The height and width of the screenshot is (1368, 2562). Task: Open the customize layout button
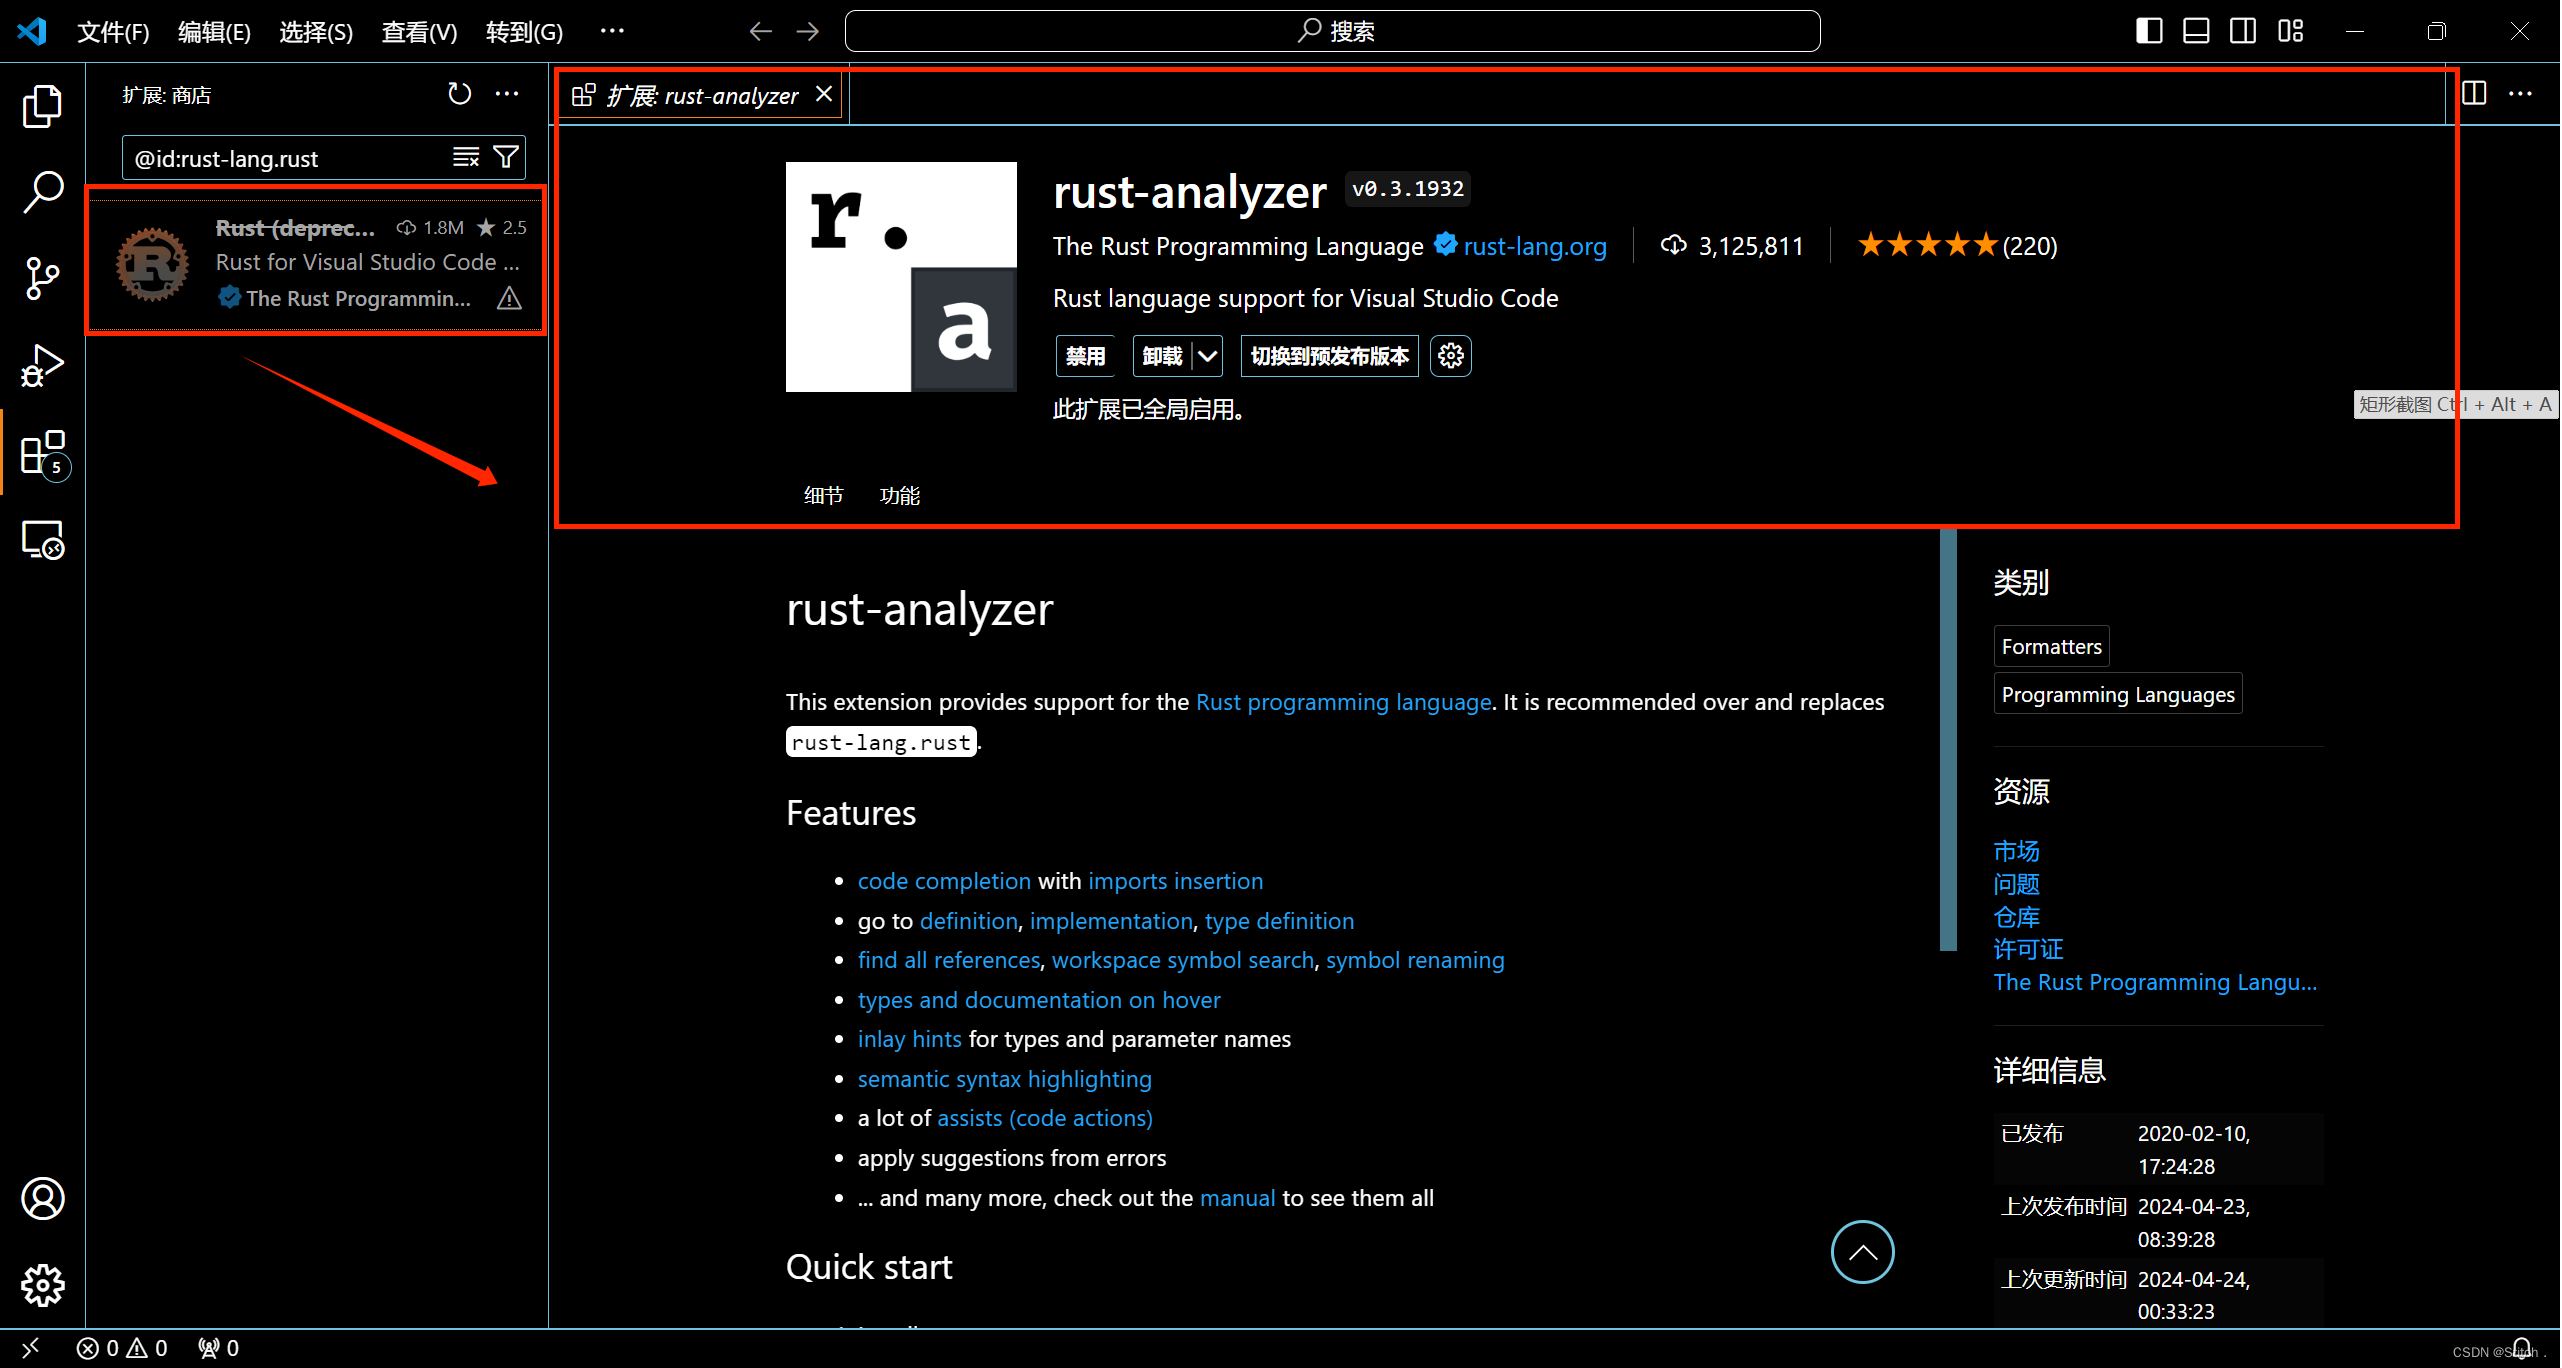point(2291,31)
